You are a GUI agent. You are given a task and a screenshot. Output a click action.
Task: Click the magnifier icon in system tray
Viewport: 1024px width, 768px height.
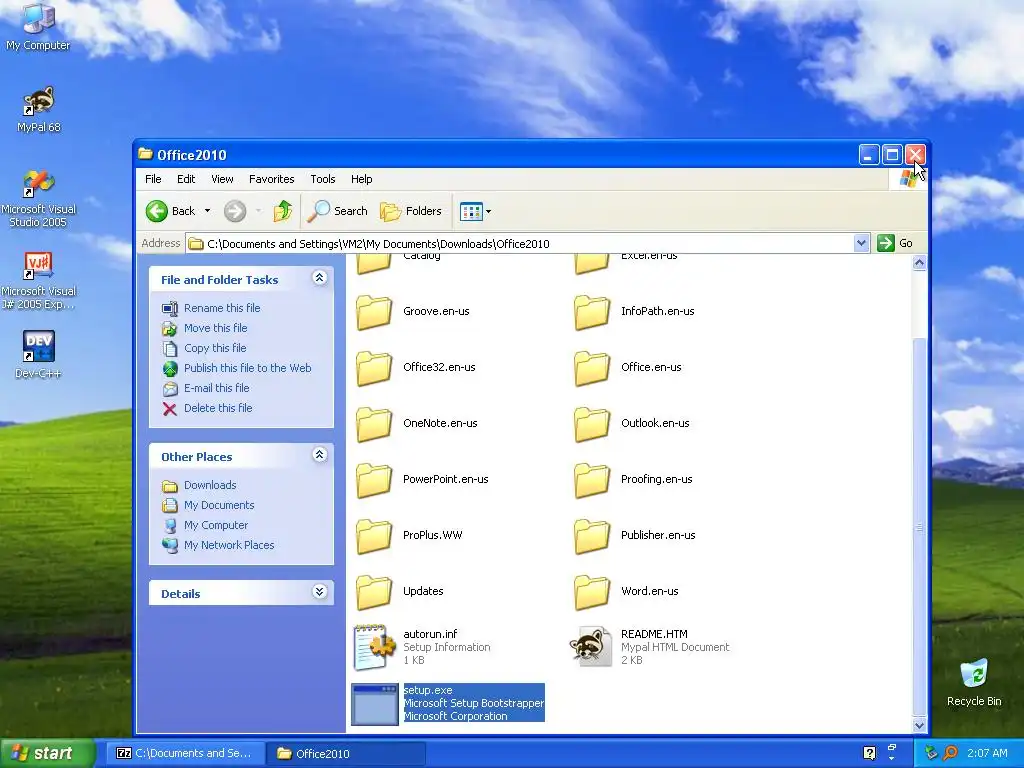coord(950,753)
